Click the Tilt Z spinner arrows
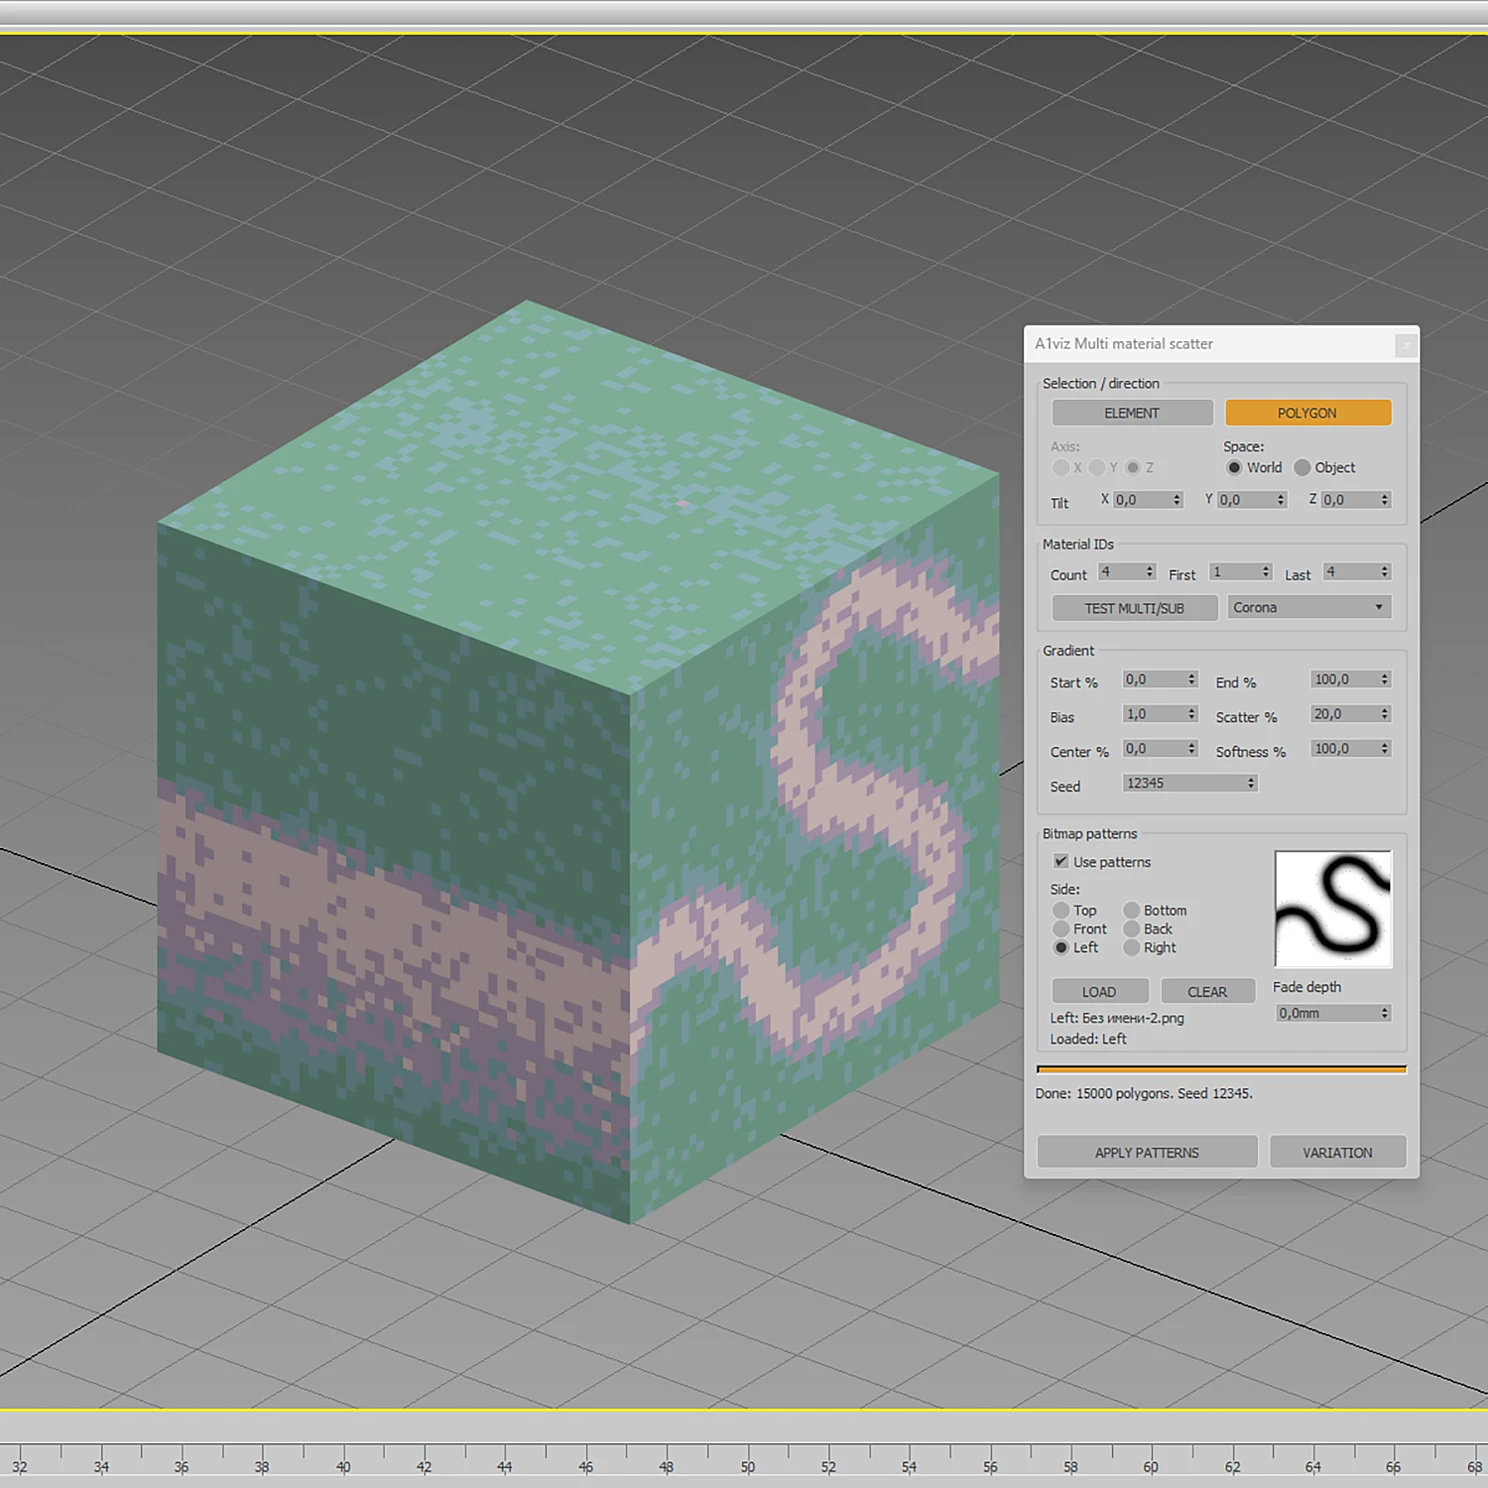 point(1385,499)
